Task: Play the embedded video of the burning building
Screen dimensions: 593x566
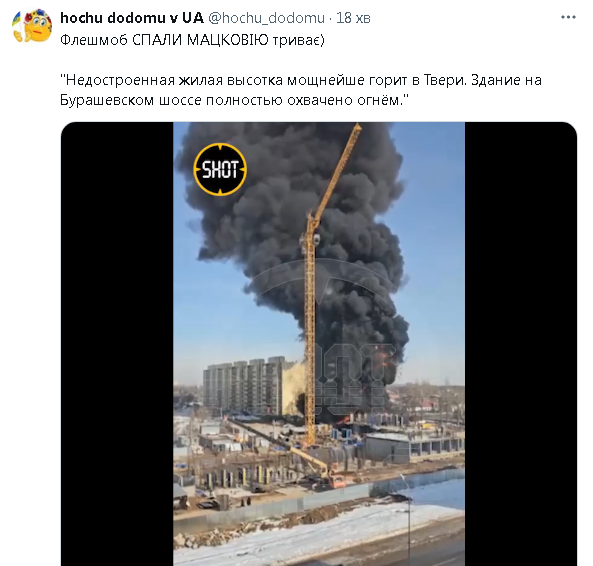Action: [x=319, y=344]
